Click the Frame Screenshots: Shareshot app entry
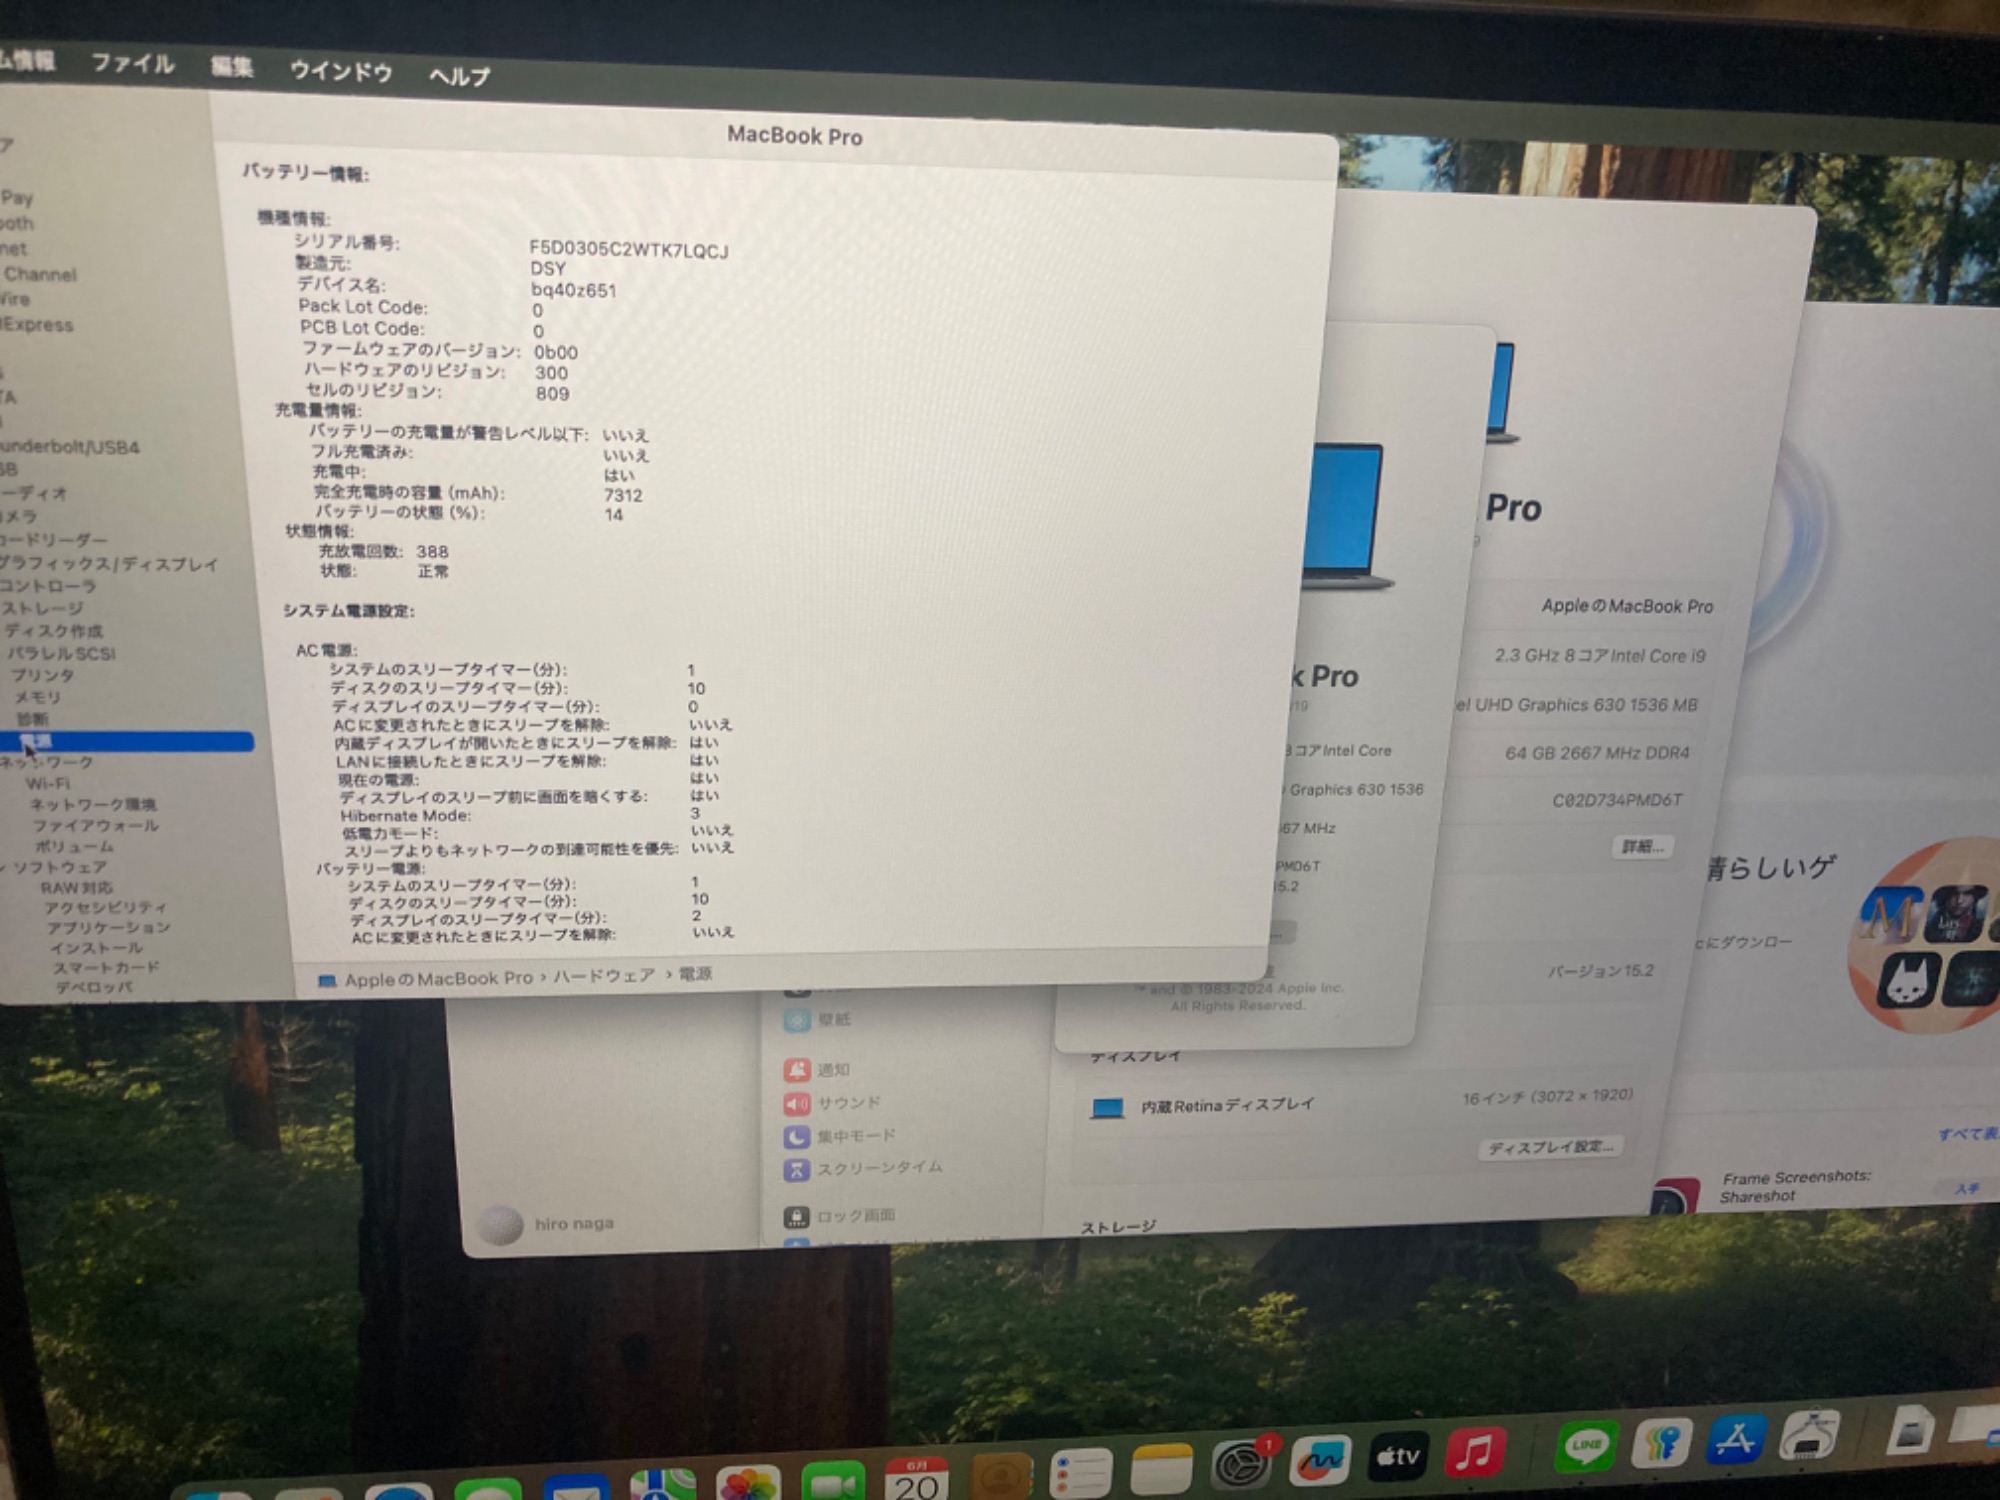Viewport: 2000px width, 1500px height. (1795, 1187)
